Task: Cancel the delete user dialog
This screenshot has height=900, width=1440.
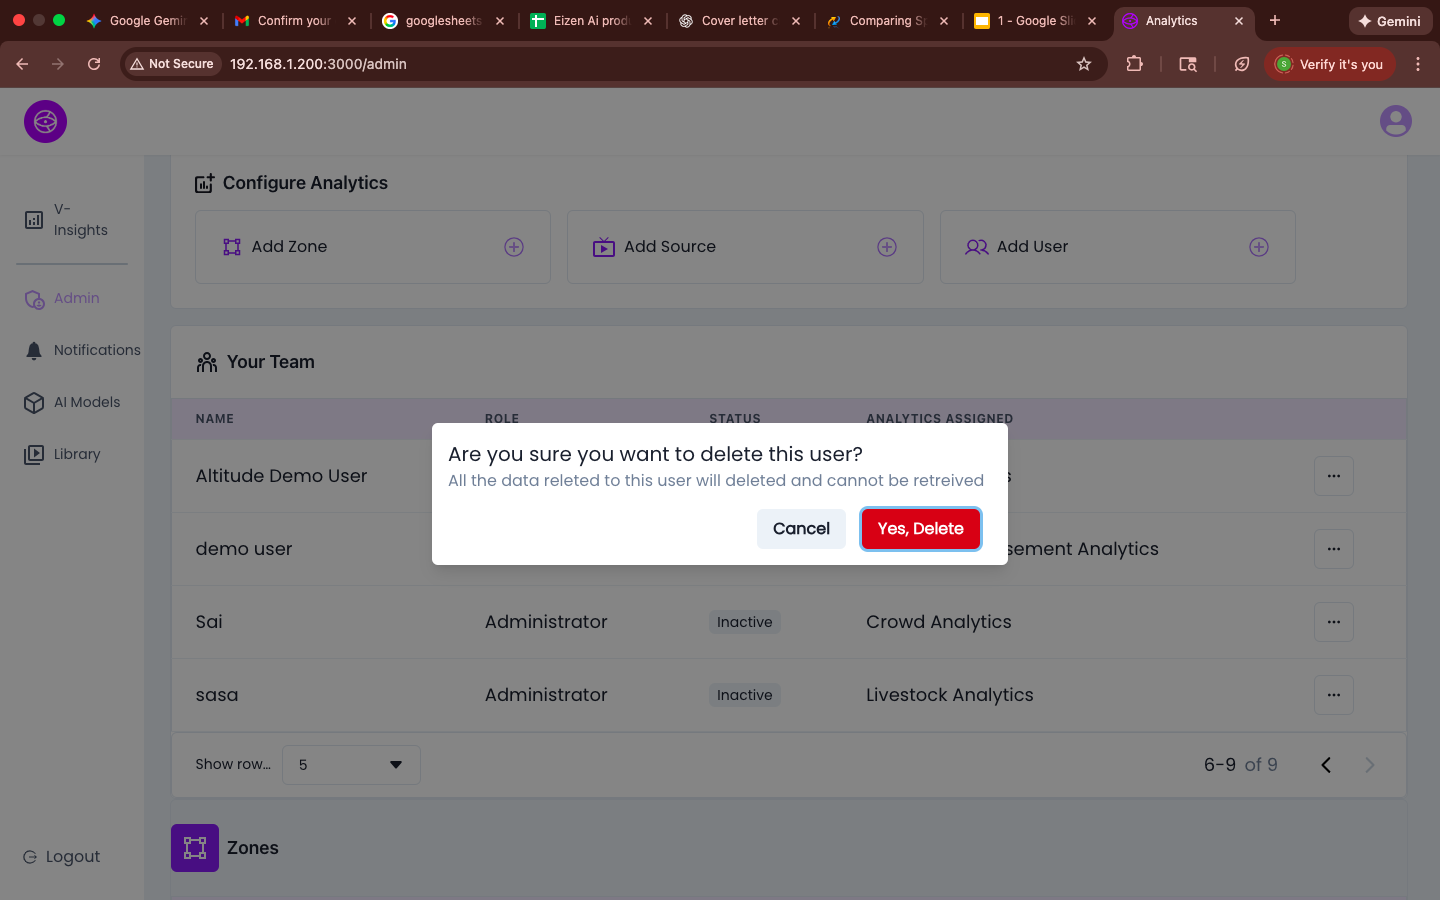Action: click(x=801, y=529)
